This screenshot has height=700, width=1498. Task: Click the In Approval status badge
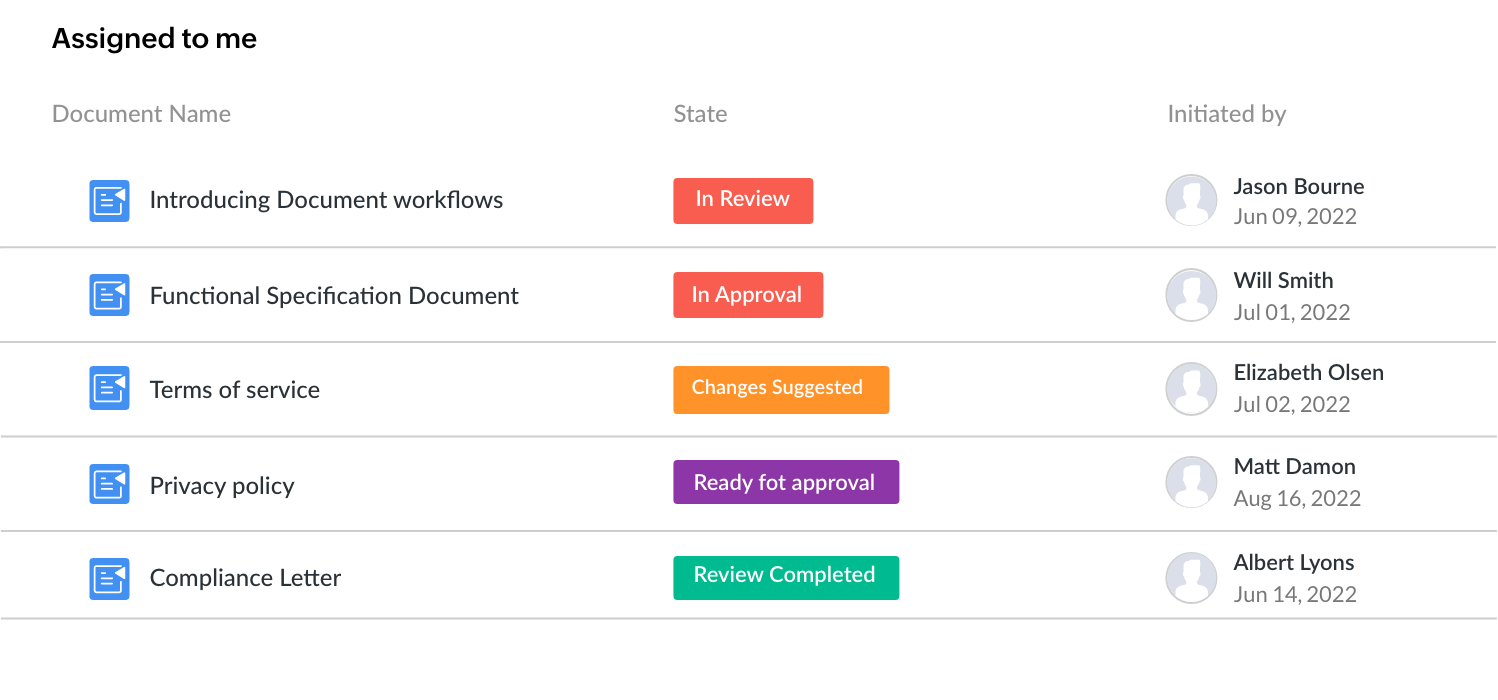click(748, 294)
